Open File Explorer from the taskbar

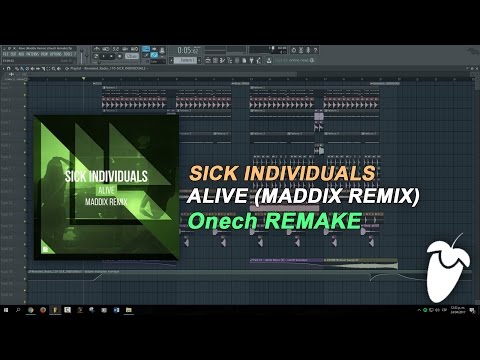pyautogui.click(x=129, y=310)
